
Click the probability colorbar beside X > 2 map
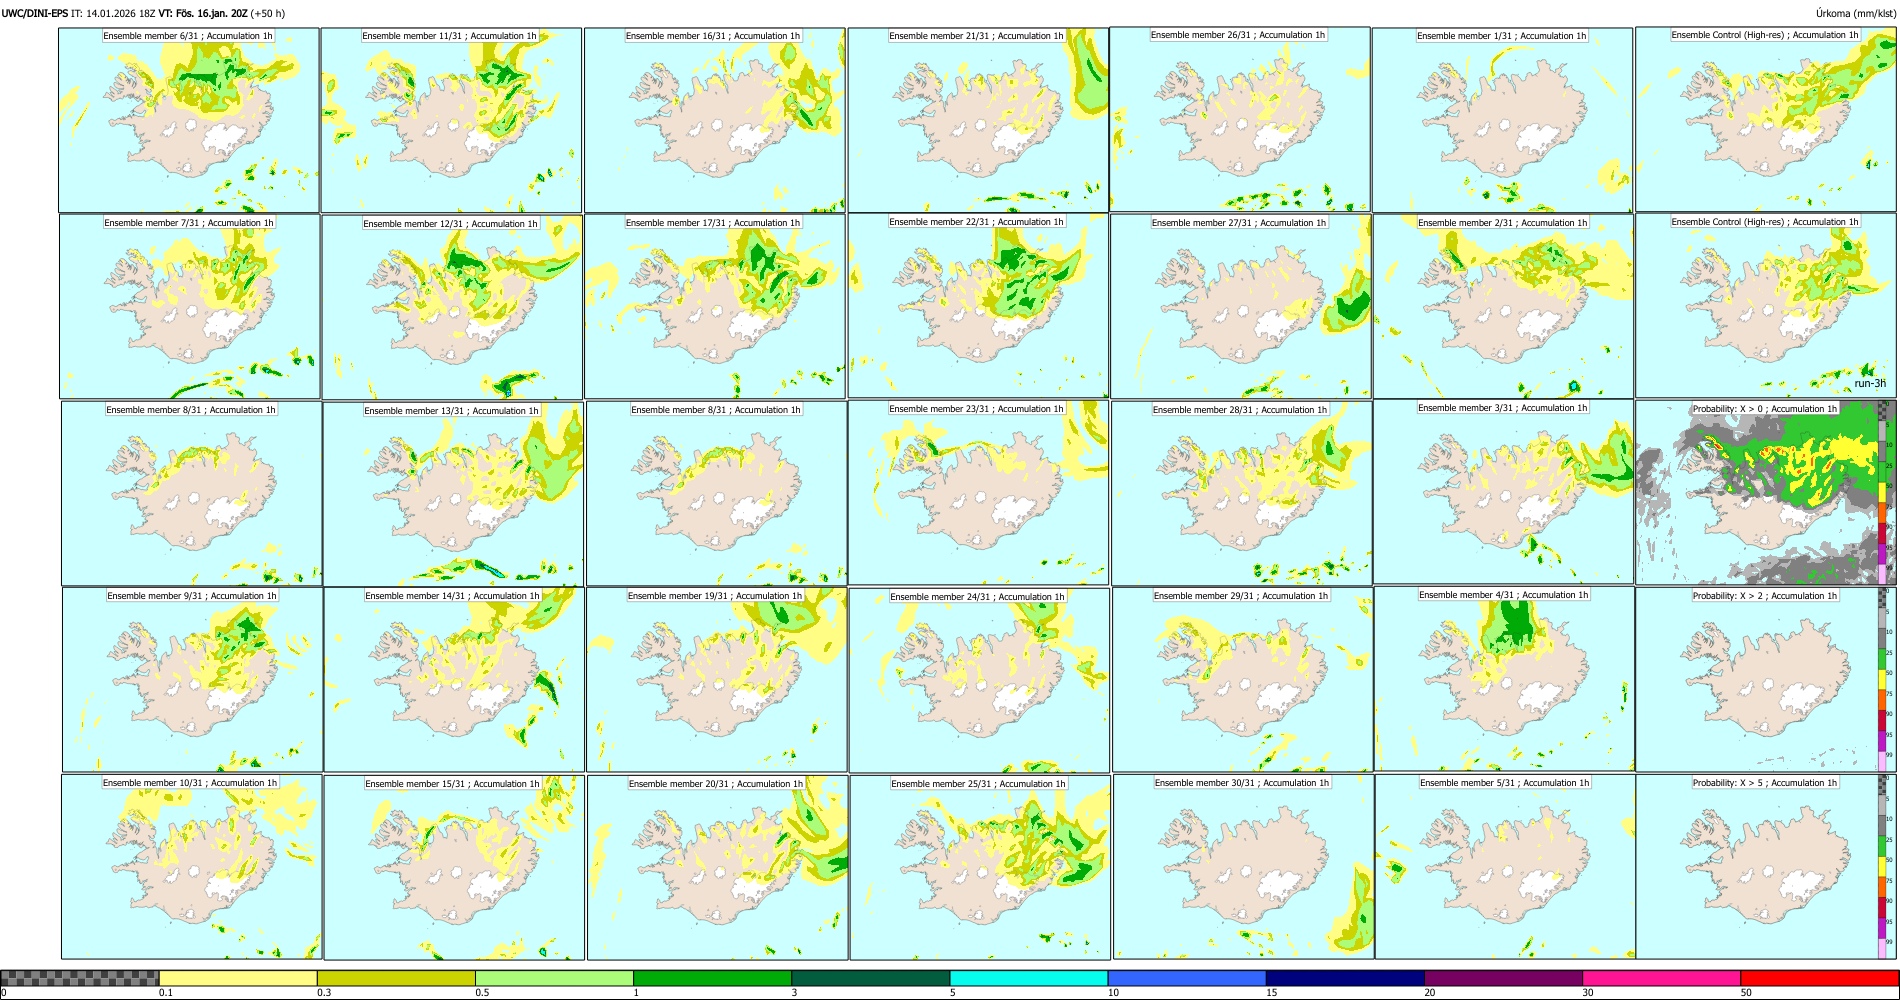point(1883,680)
